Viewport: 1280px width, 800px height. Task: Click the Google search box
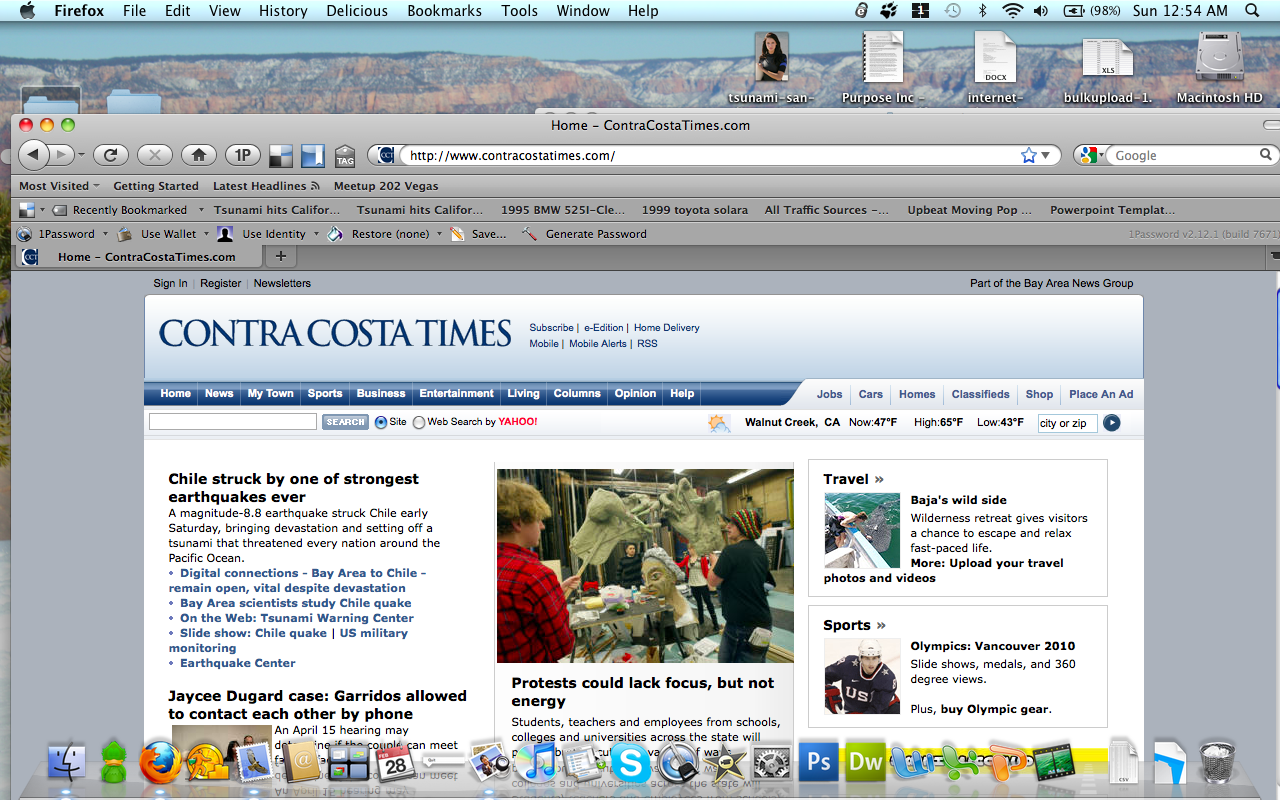1185,155
